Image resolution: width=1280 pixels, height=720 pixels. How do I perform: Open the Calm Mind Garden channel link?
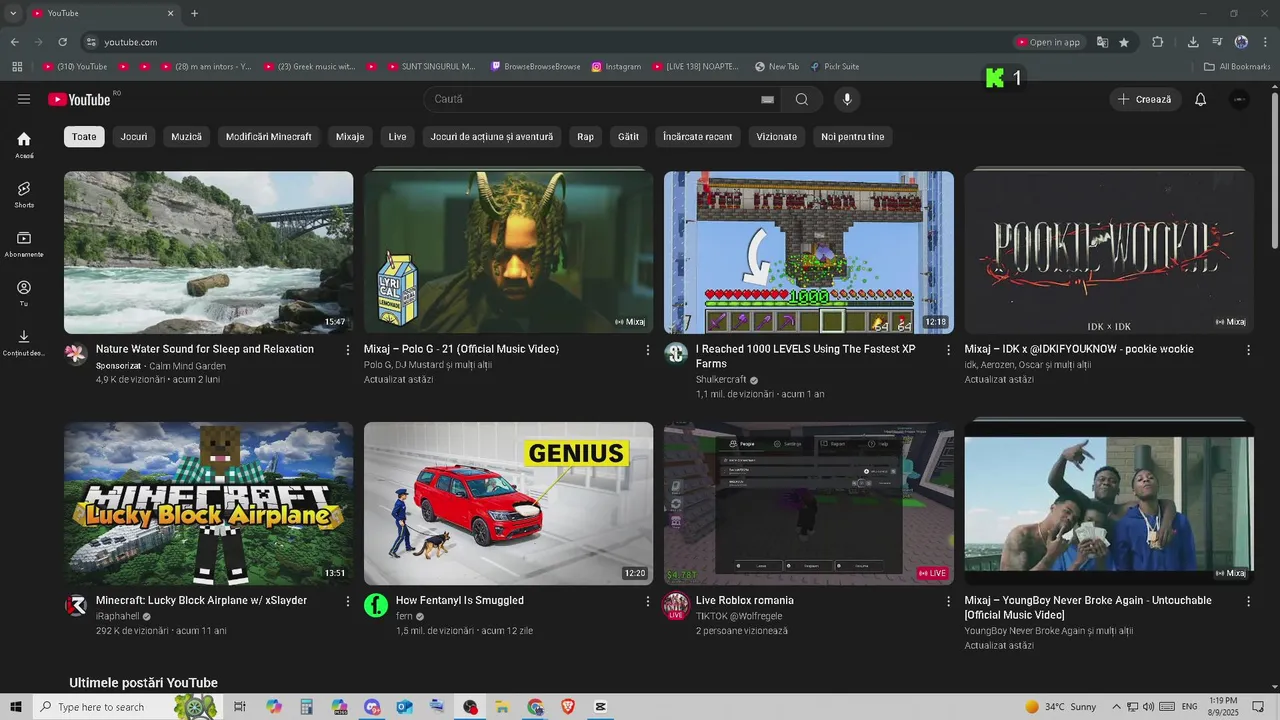[187, 366]
